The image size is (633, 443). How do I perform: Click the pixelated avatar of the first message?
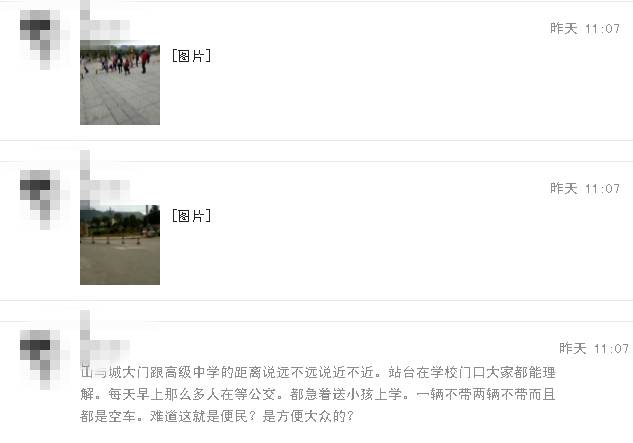(40, 39)
